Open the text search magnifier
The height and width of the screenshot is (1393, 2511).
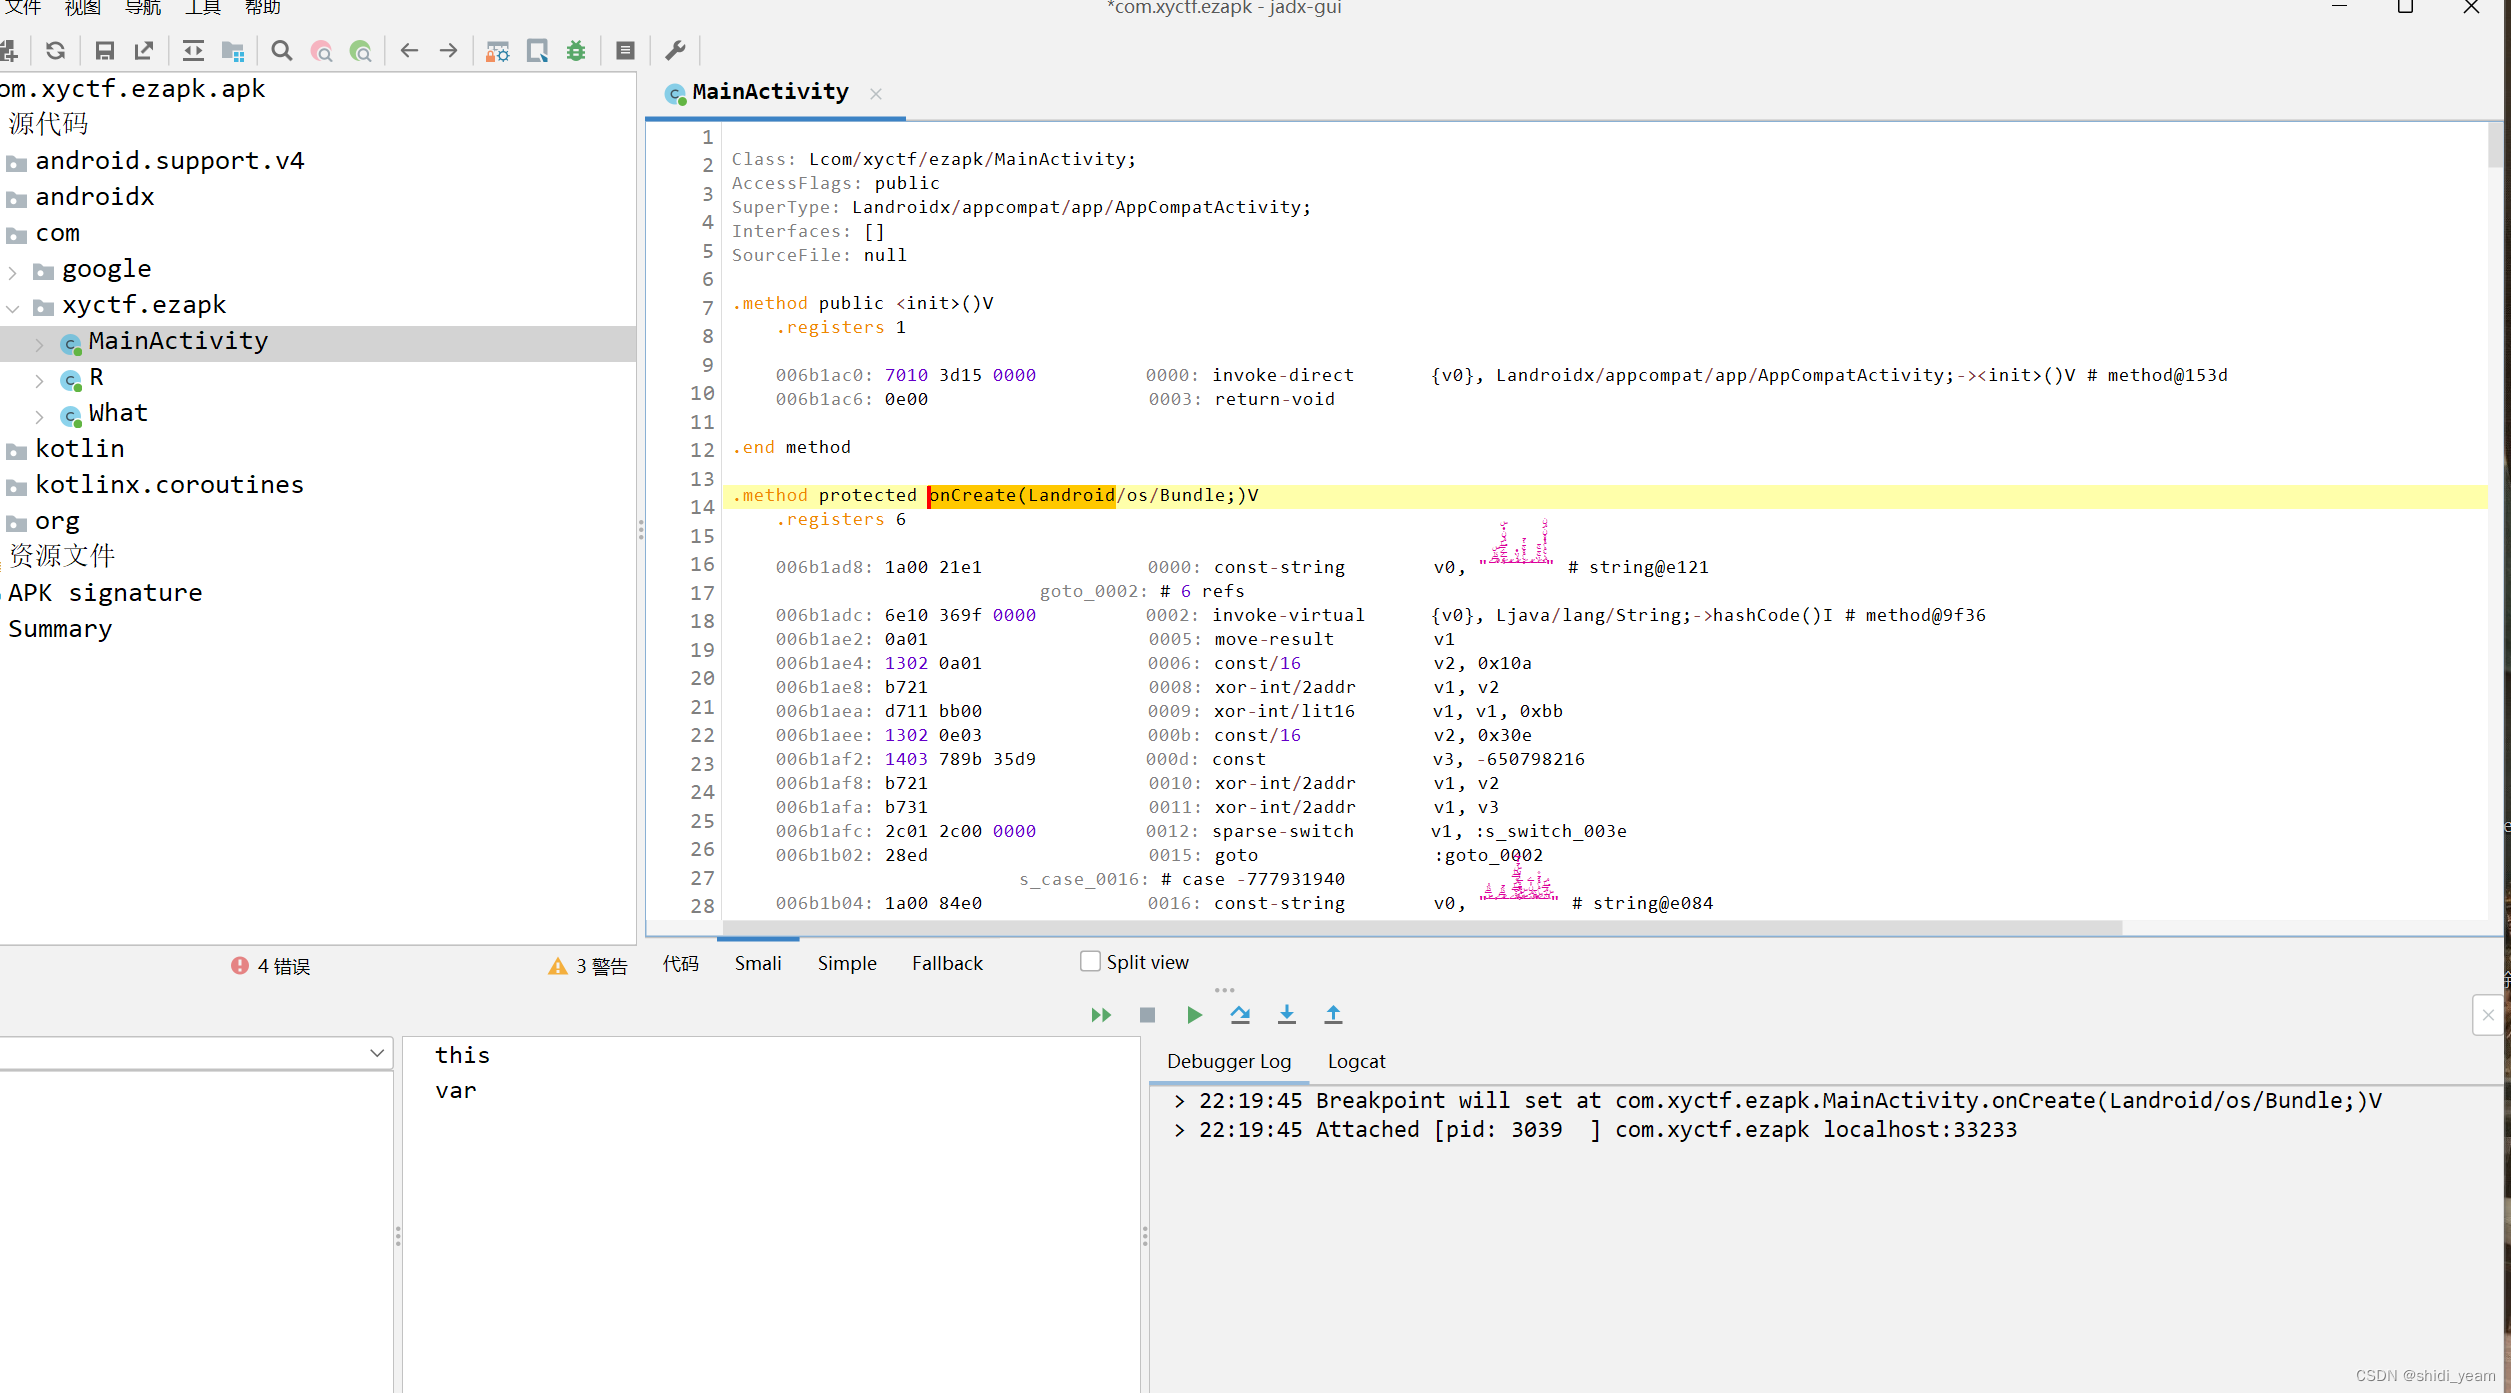[281, 50]
